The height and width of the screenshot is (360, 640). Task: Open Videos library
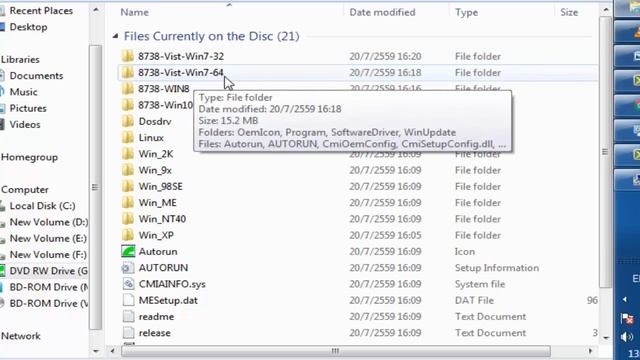coord(25,124)
